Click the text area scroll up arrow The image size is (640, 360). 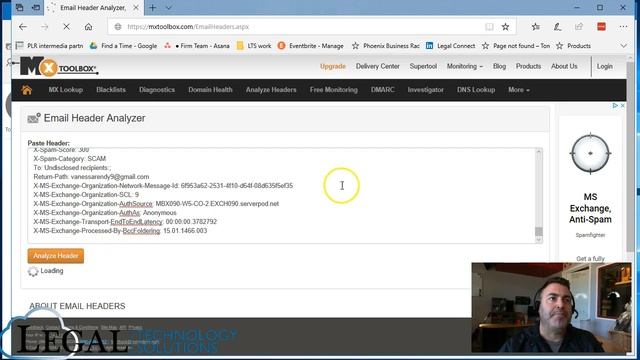[539, 151]
